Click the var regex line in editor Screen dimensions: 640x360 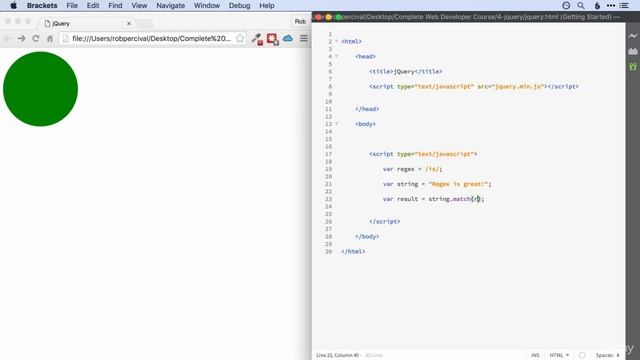click(413, 169)
